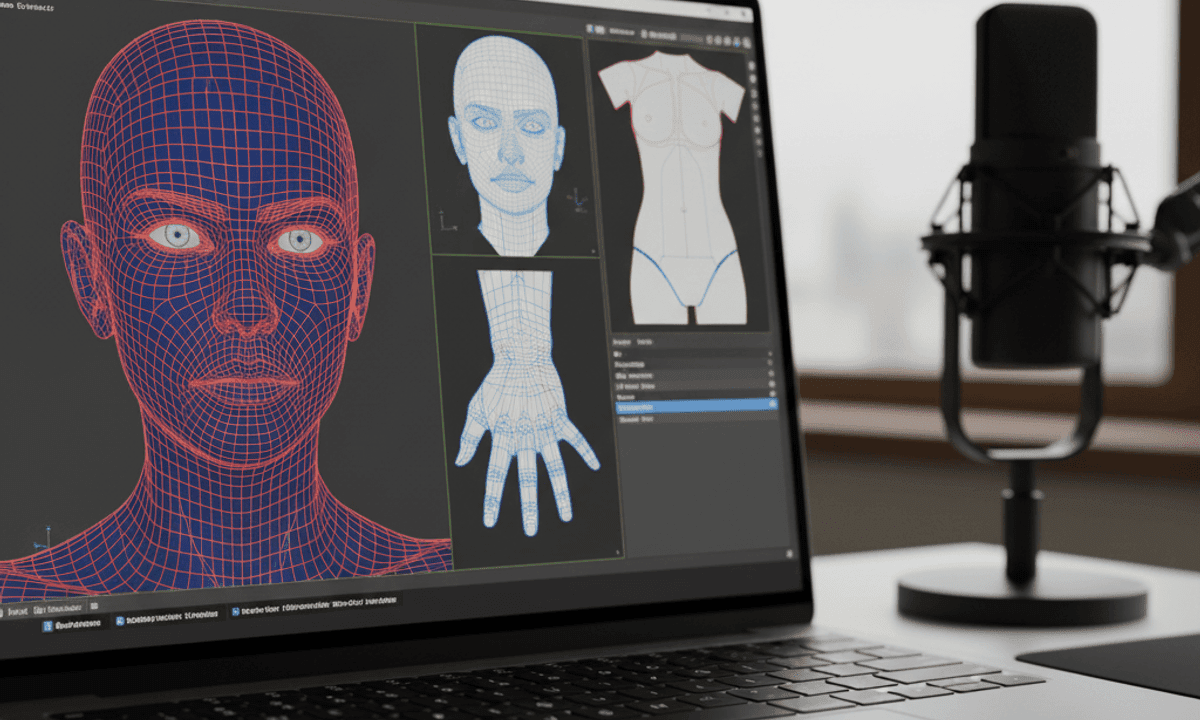Toggle visibility on the highlighted list row
The height and width of the screenshot is (720, 1200).
(772, 404)
